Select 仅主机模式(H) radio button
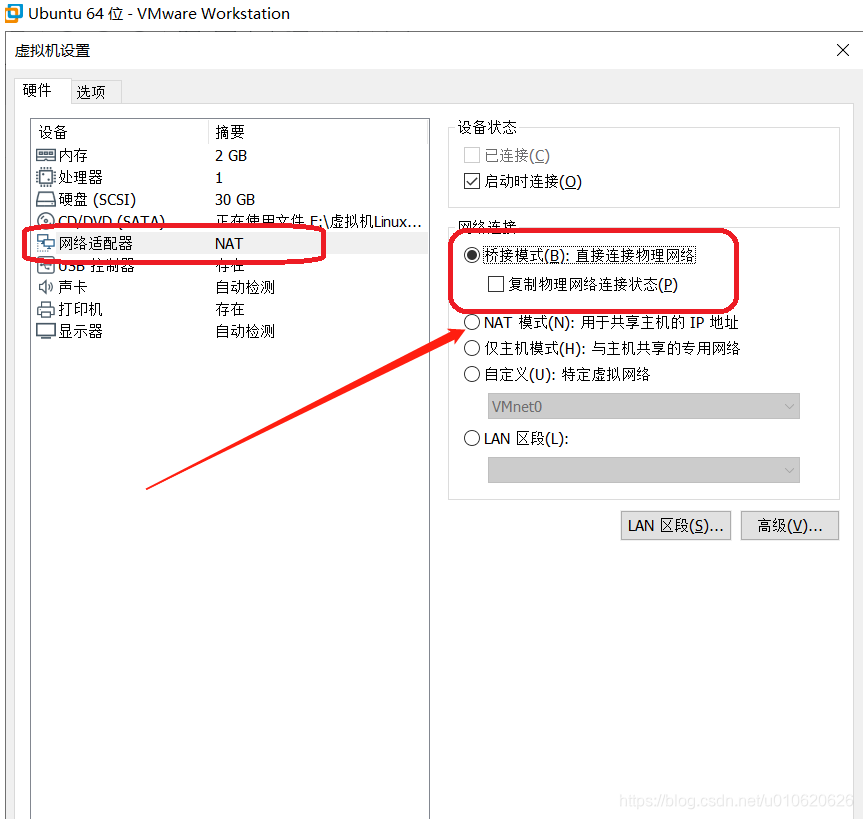 pyautogui.click(x=472, y=348)
